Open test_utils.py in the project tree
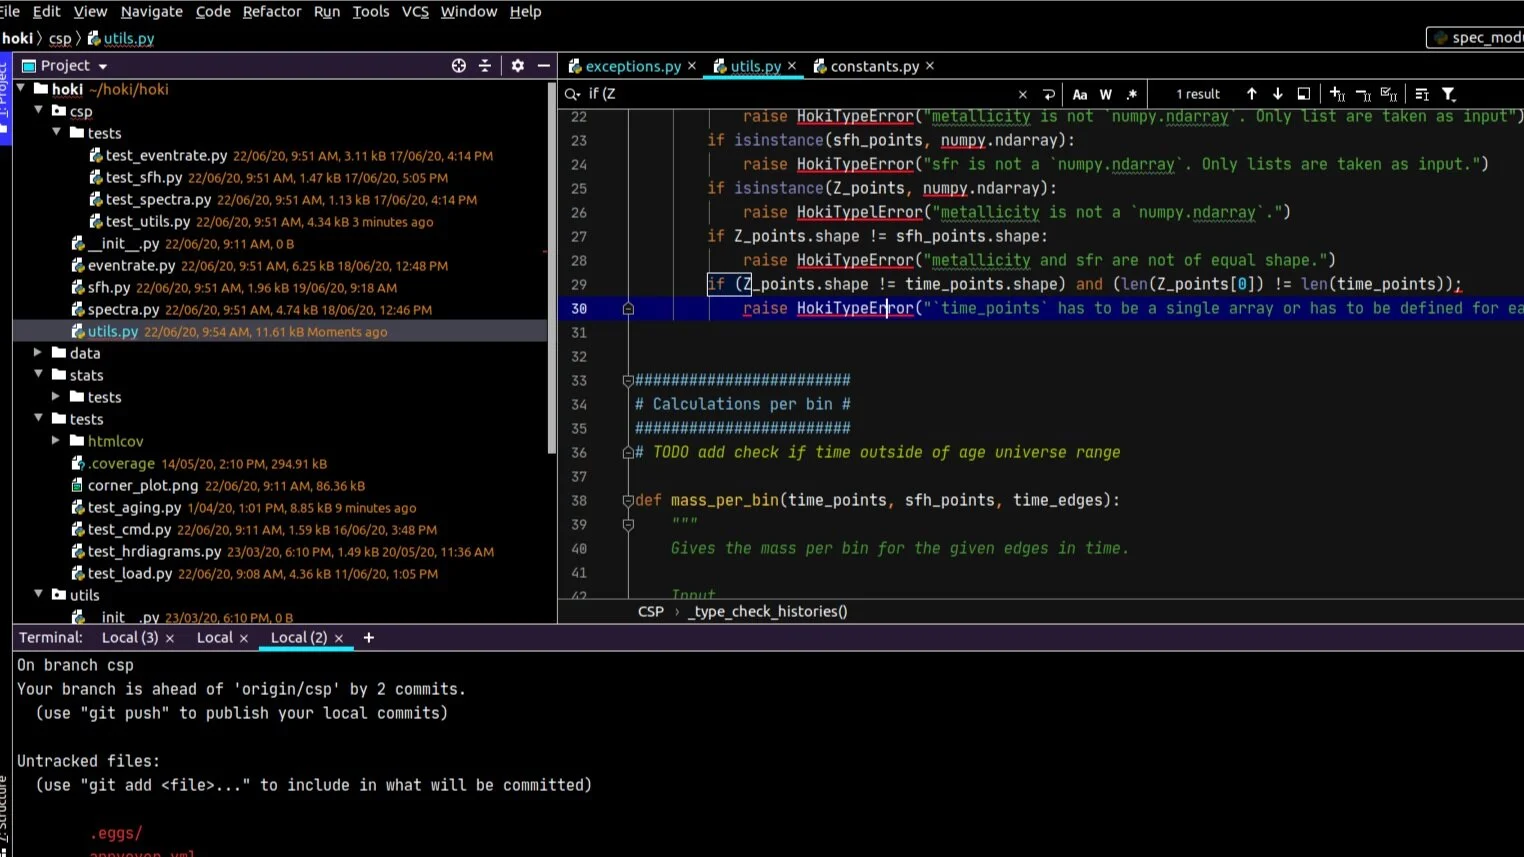The width and height of the screenshot is (1524, 857). pos(147,221)
